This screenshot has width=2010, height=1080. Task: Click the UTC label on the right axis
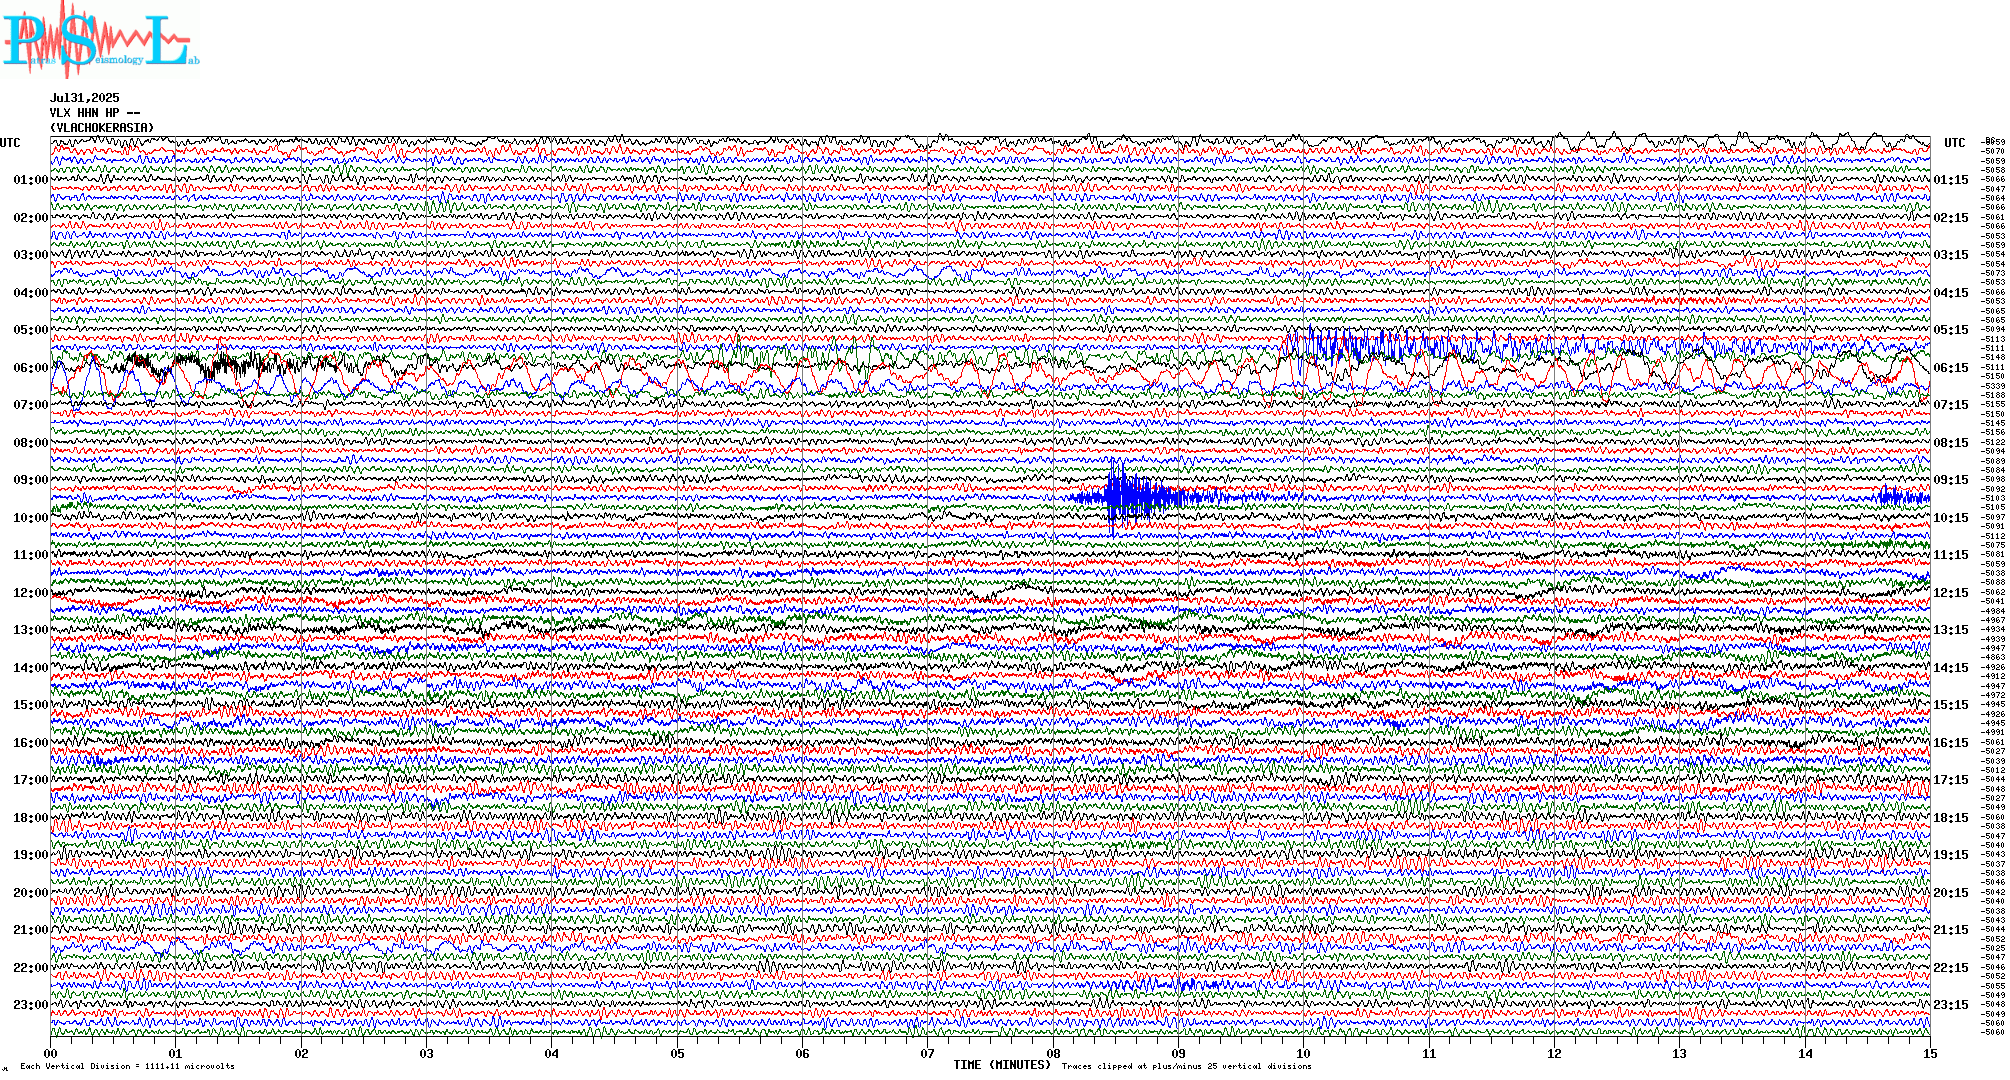pyautogui.click(x=1955, y=143)
